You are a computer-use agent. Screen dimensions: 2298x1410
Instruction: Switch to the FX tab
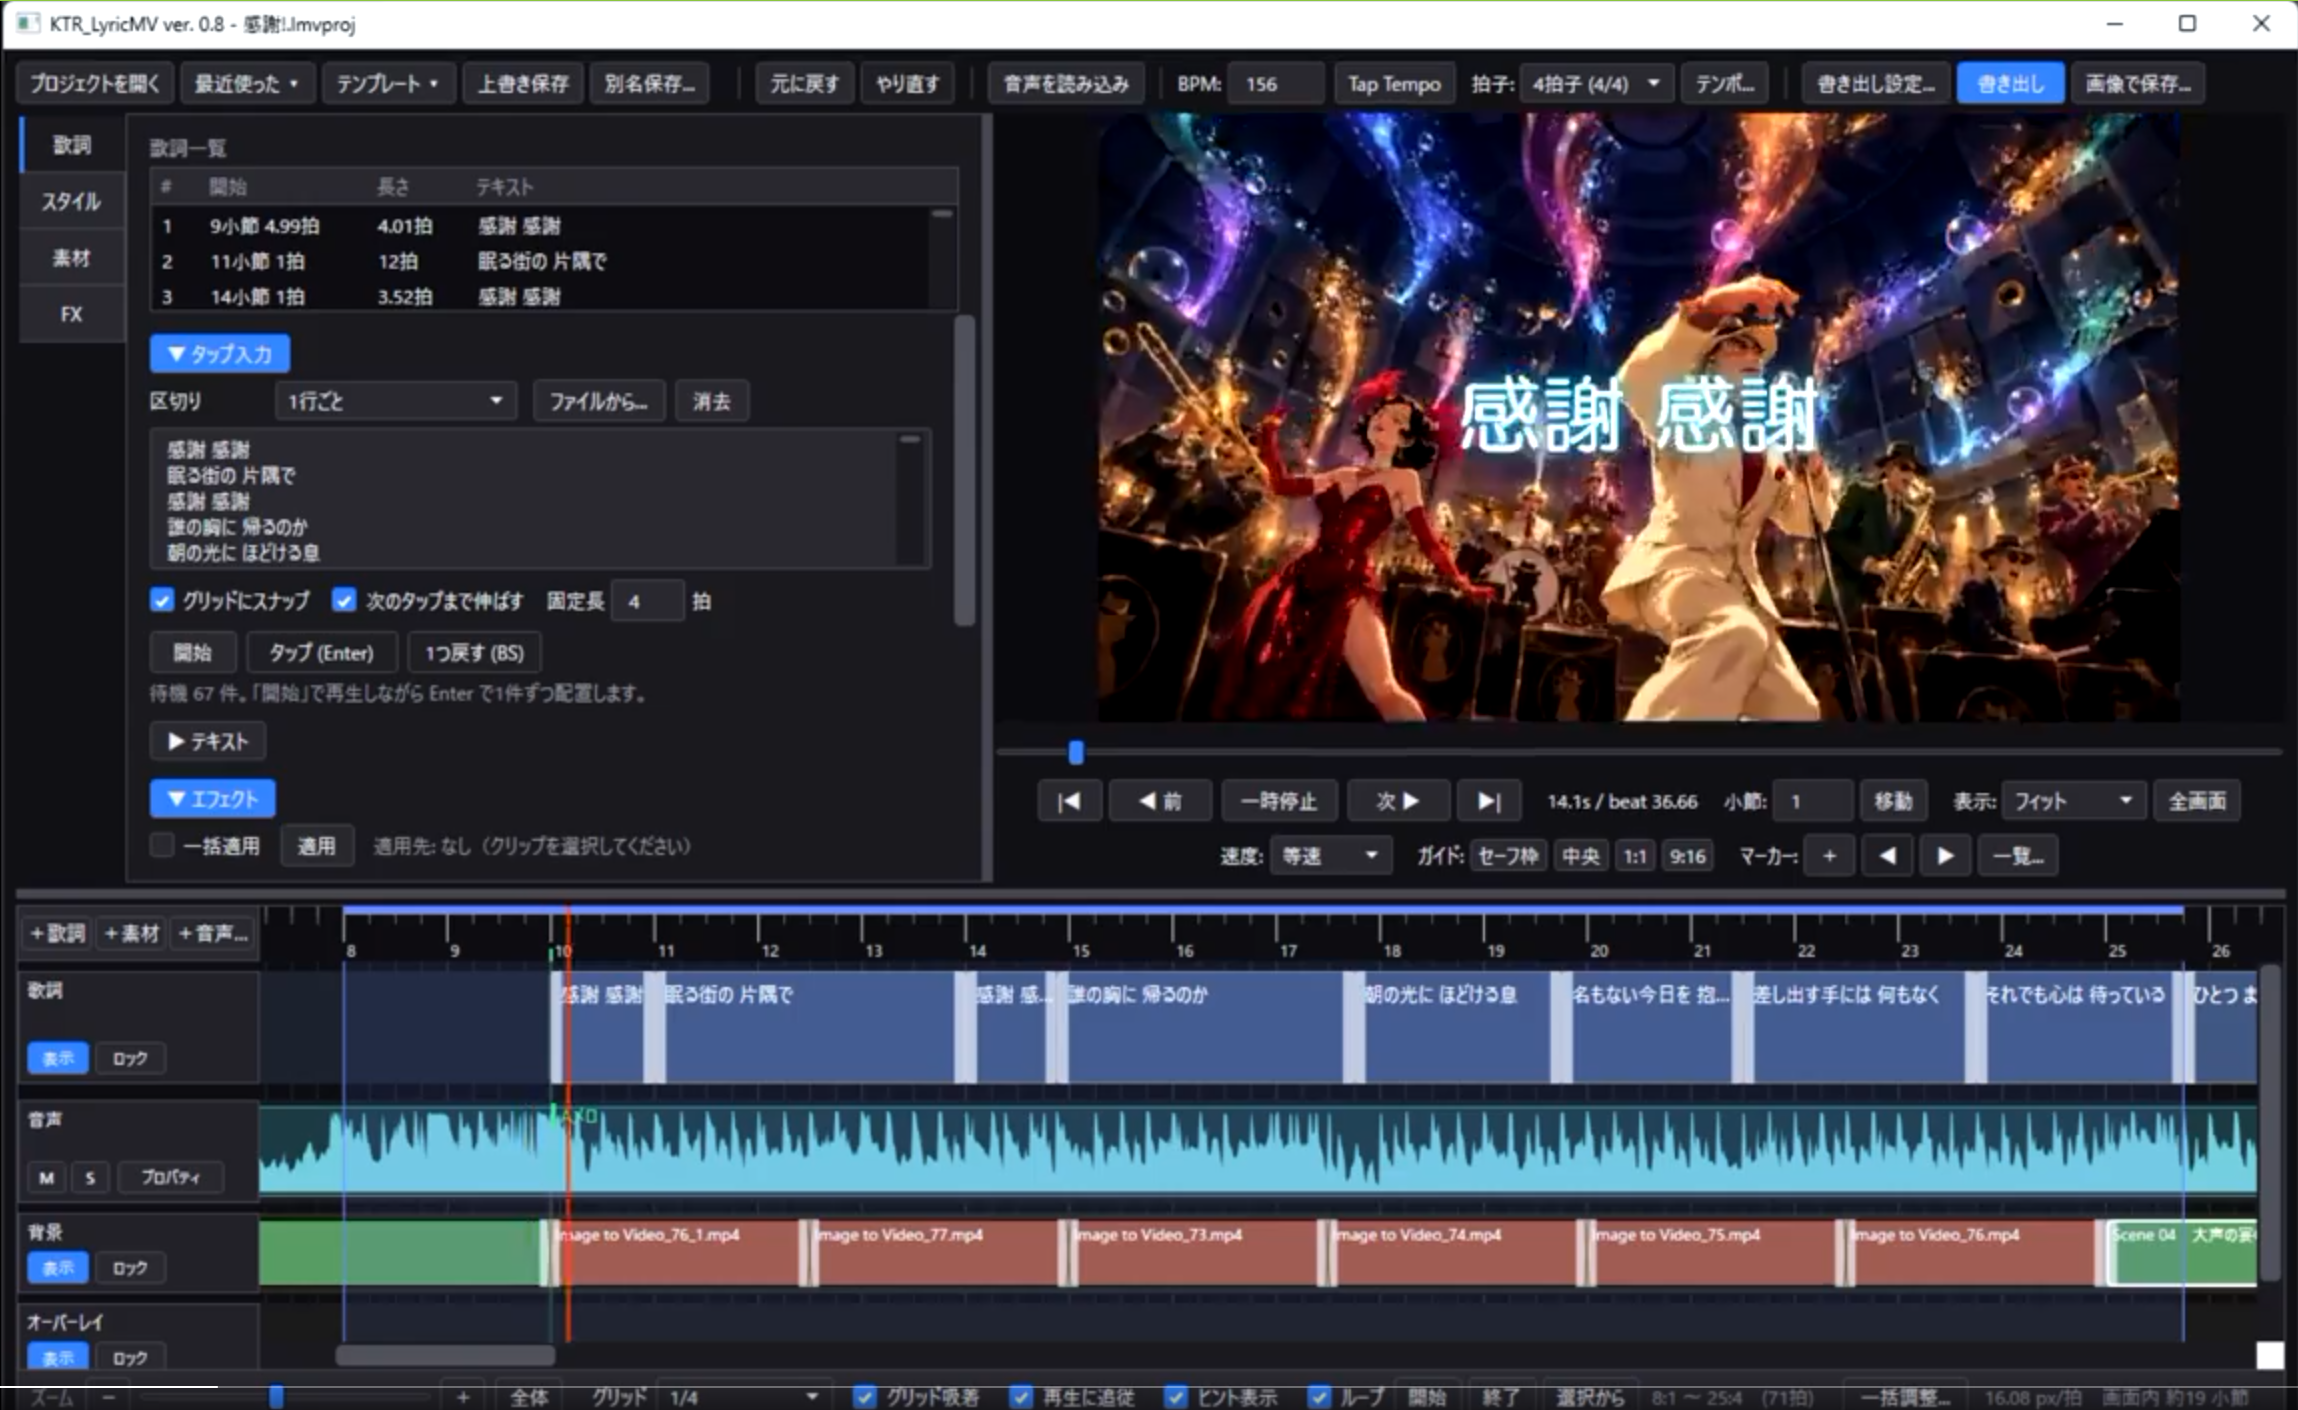pyautogui.click(x=72, y=314)
